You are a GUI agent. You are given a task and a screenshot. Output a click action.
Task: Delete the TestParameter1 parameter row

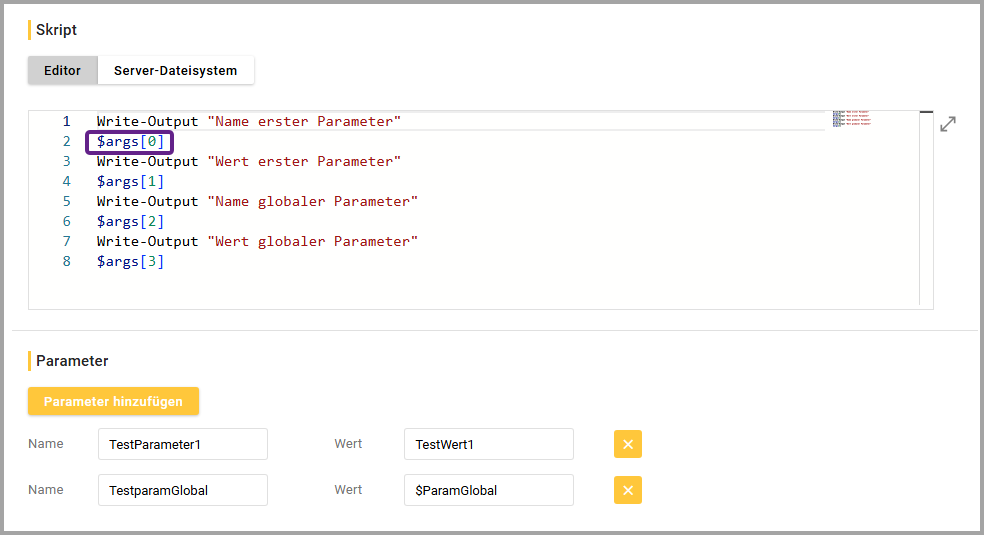pos(627,444)
